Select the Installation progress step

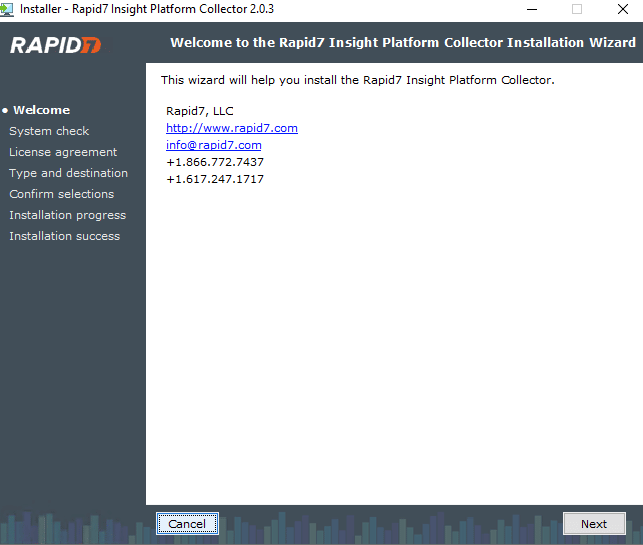[x=68, y=215]
